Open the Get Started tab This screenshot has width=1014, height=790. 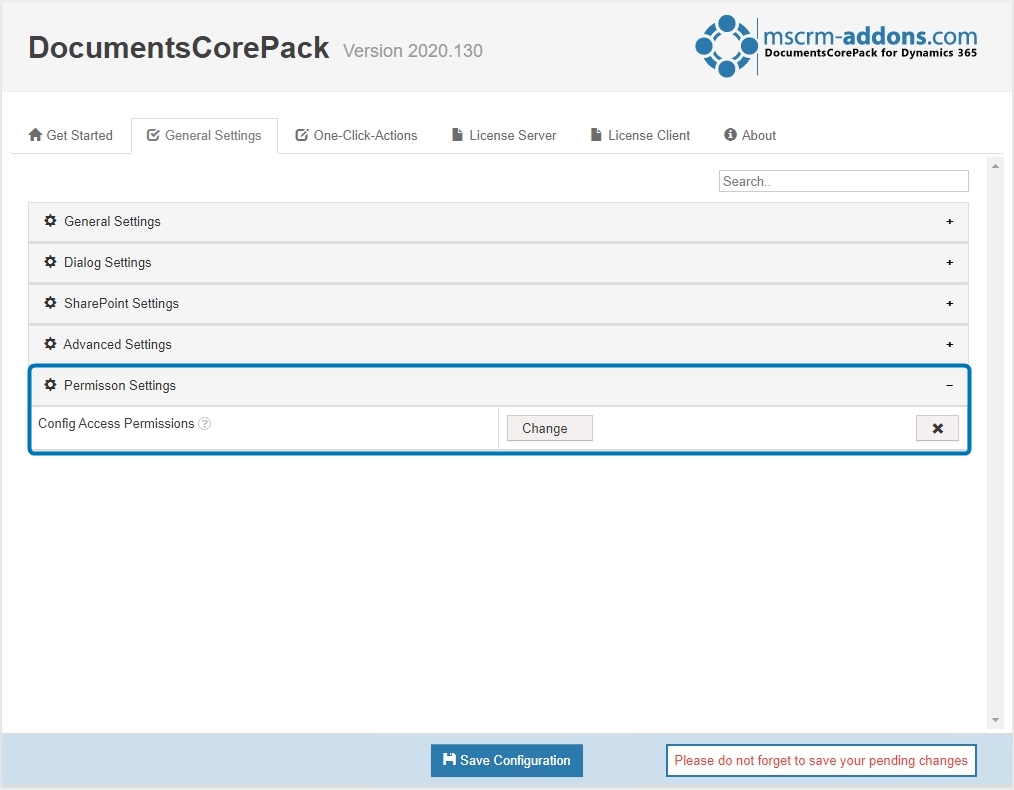(70, 135)
